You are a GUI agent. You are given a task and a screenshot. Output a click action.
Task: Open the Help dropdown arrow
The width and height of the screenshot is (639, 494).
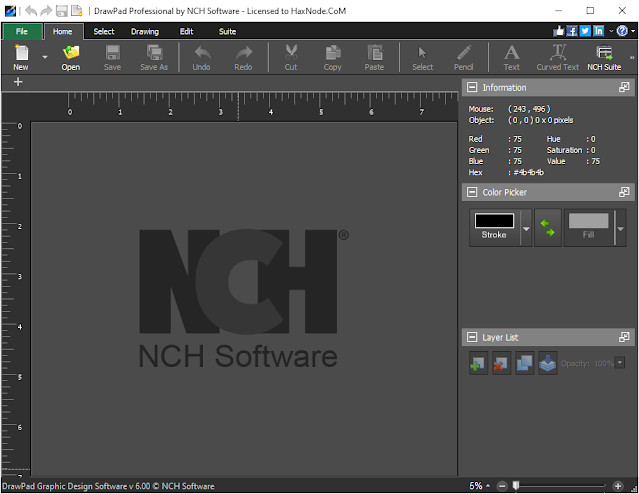click(633, 31)
